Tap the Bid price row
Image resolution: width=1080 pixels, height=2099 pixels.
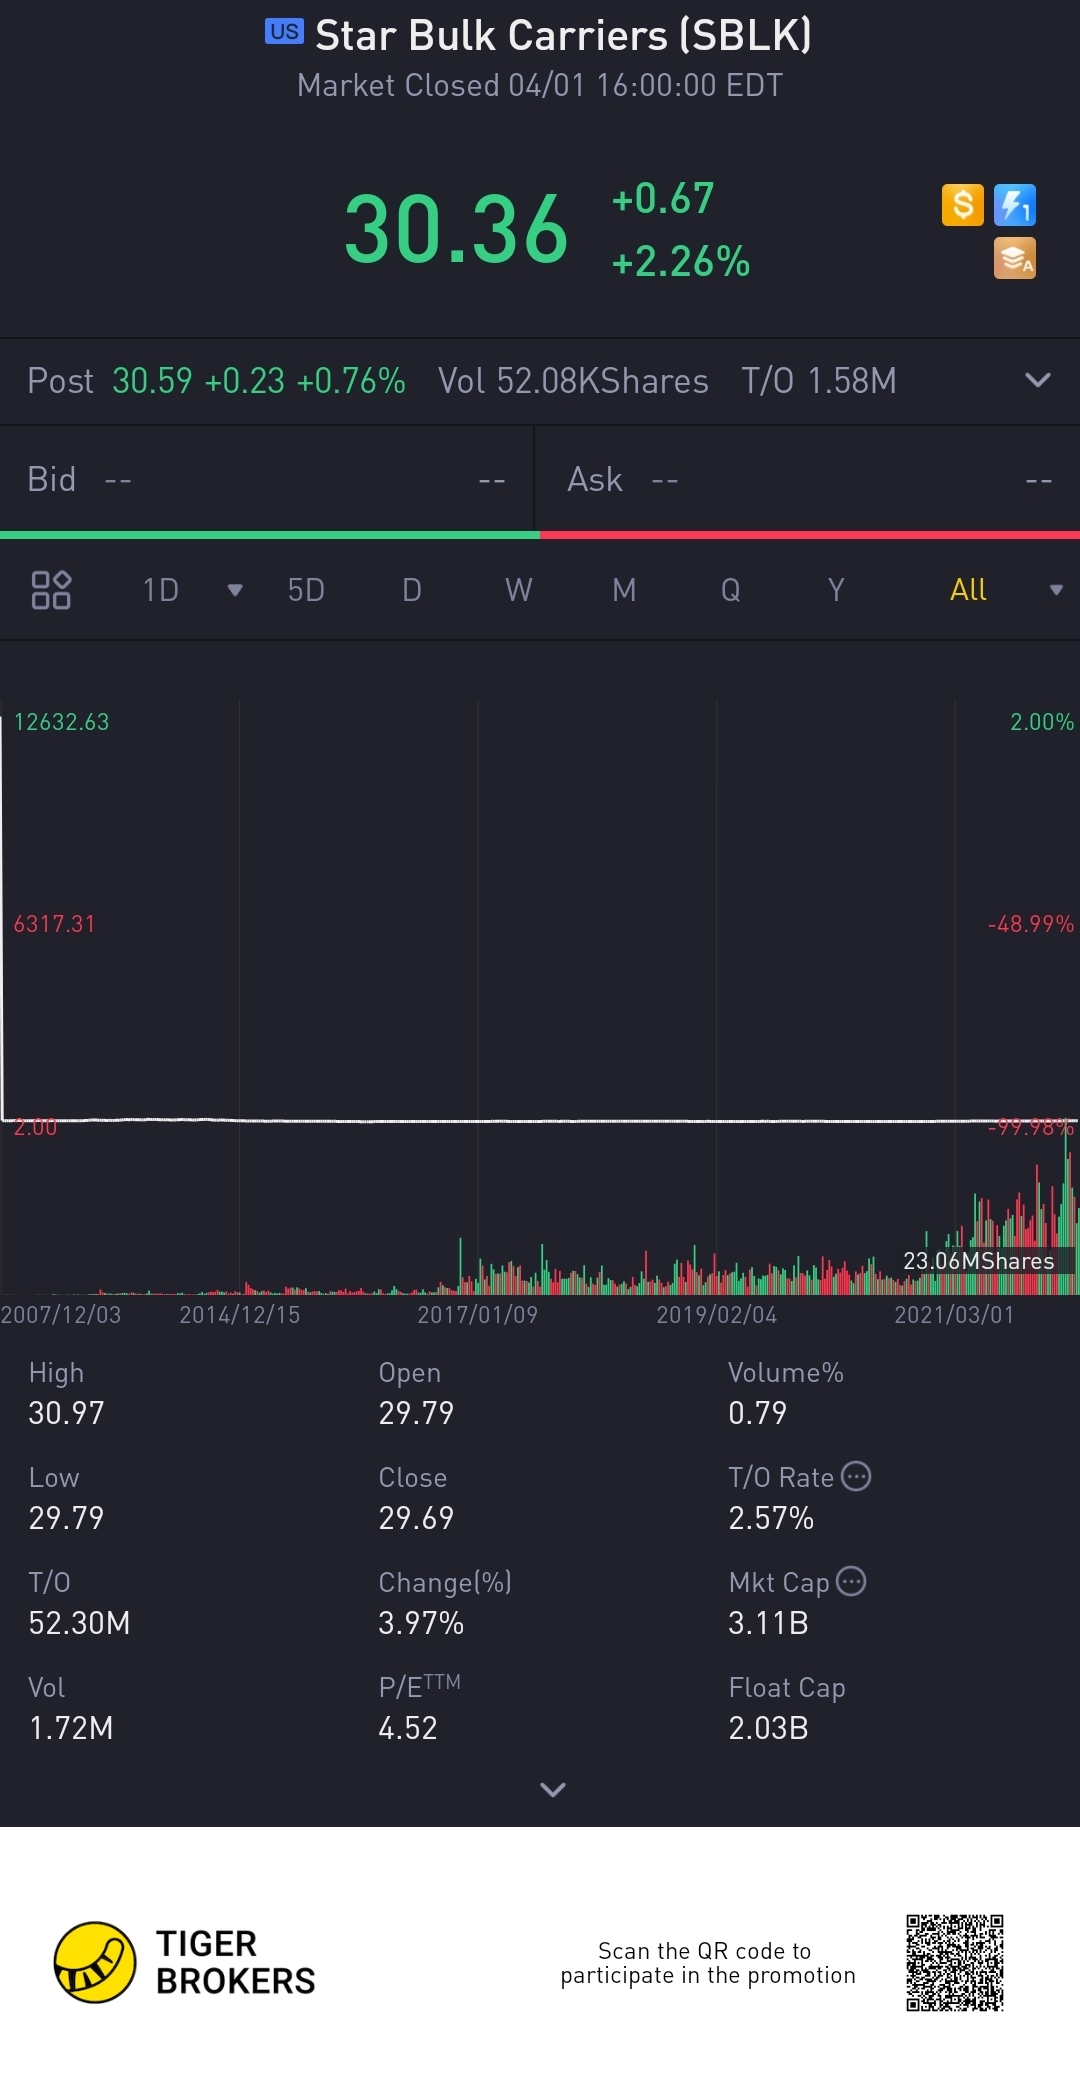(267, 480)
